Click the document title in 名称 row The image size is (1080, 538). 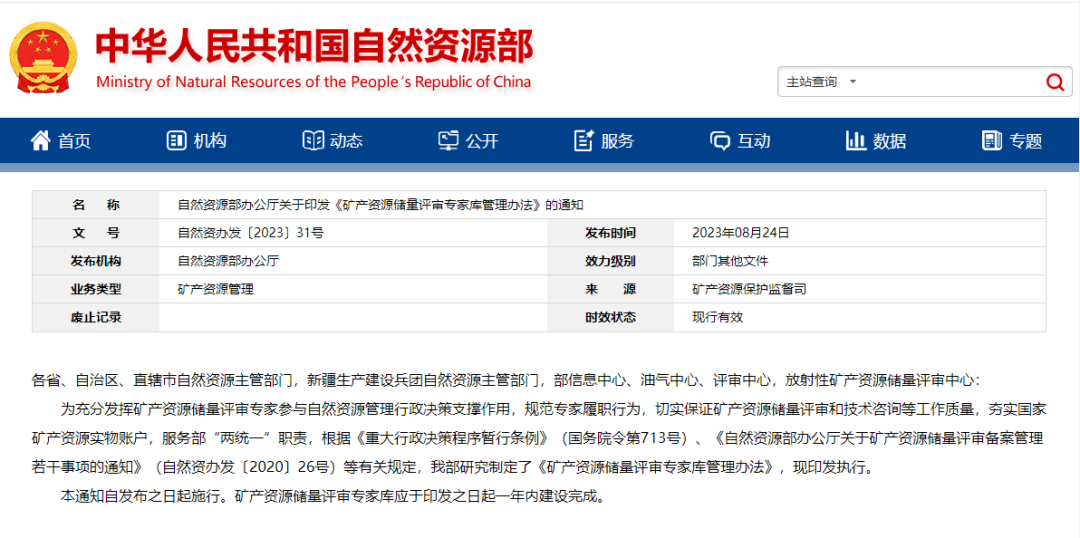[381, 205]
